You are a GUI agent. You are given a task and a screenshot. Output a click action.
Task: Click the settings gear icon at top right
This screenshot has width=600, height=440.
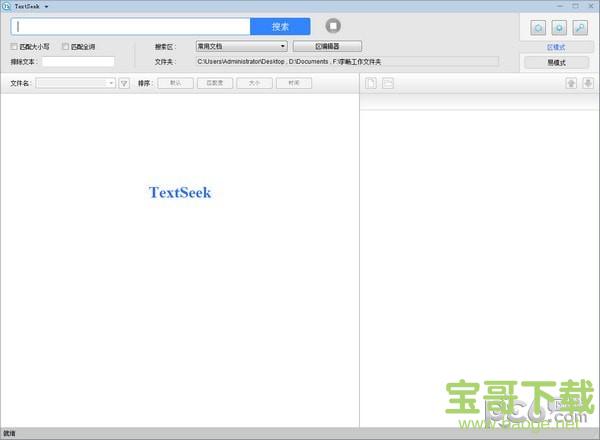point(559,28)
